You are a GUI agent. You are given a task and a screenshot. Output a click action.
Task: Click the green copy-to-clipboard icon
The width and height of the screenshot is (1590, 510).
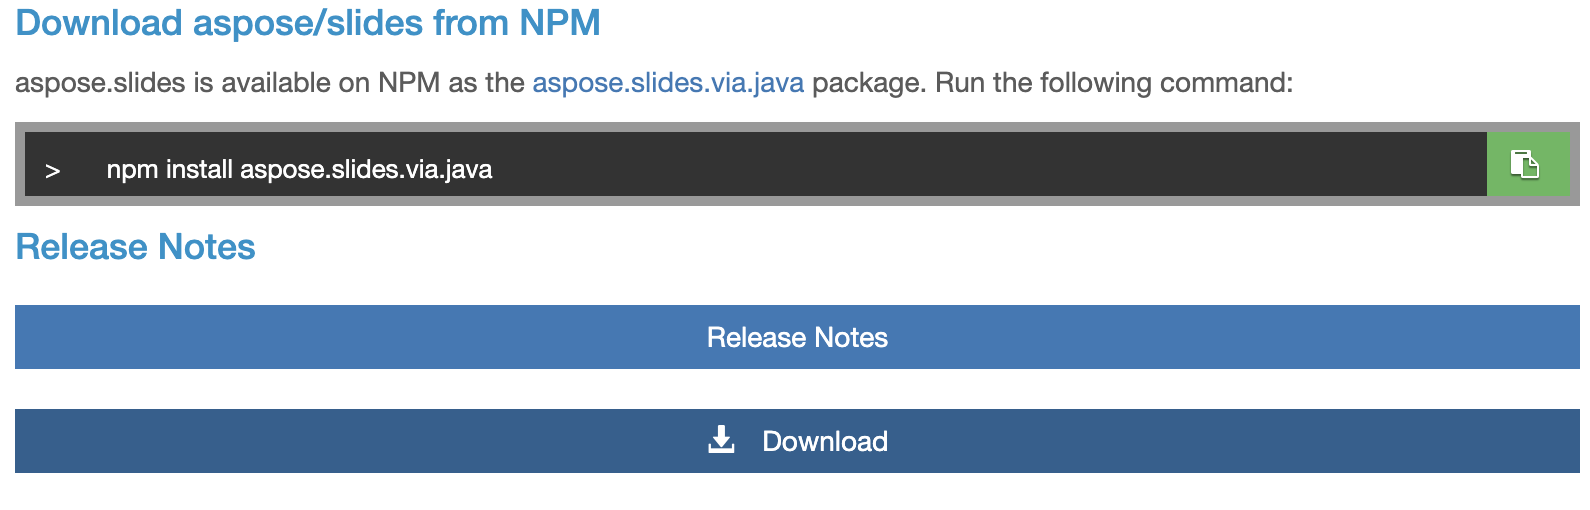(x=1527, y=164)
